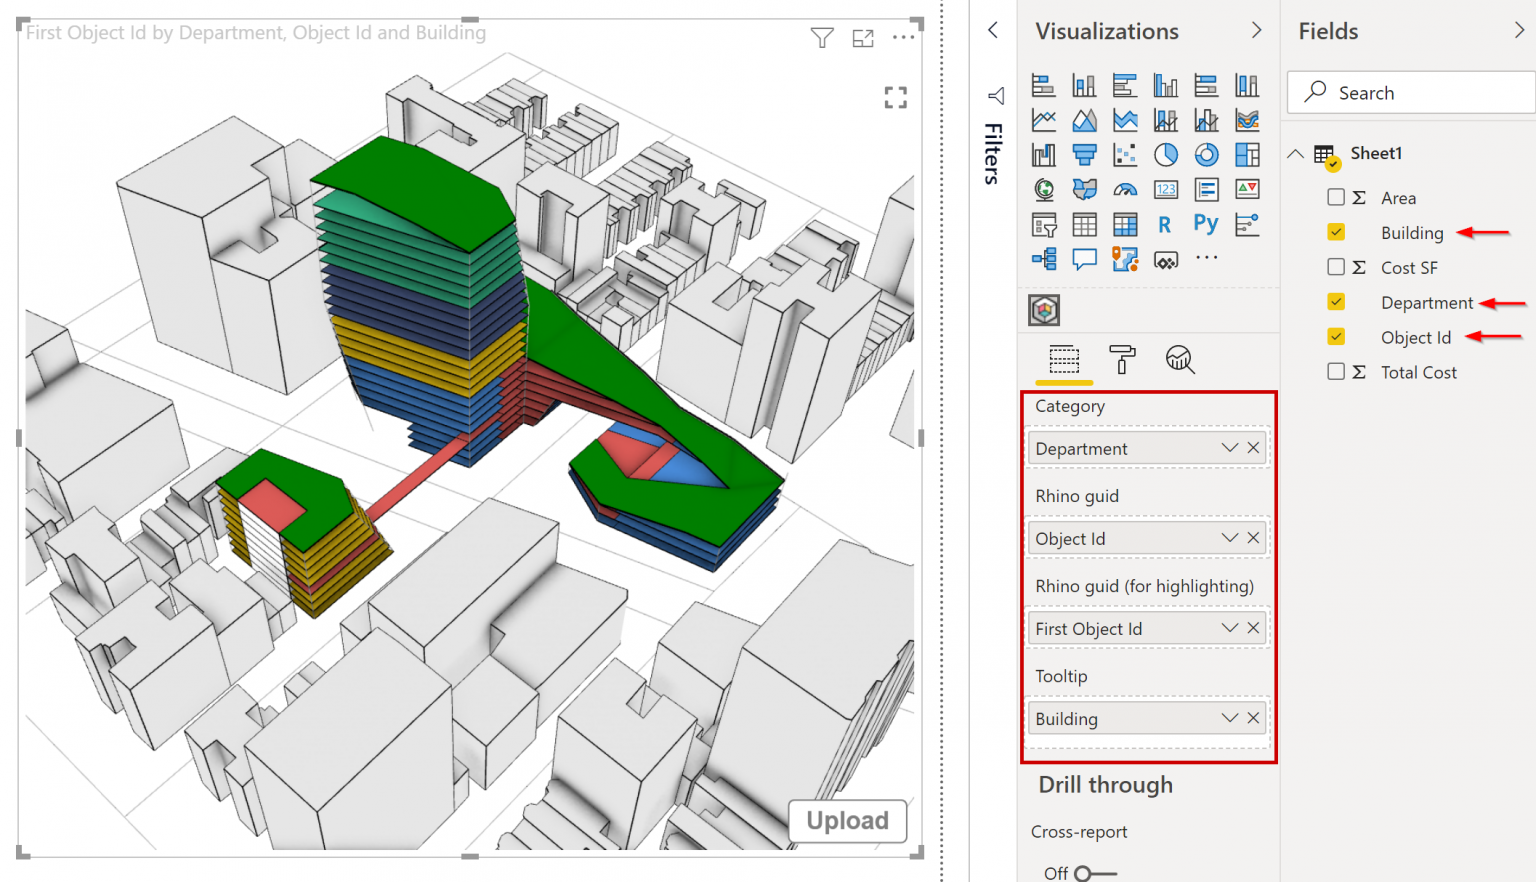Check the Area field checkbox

[1338, 197]
